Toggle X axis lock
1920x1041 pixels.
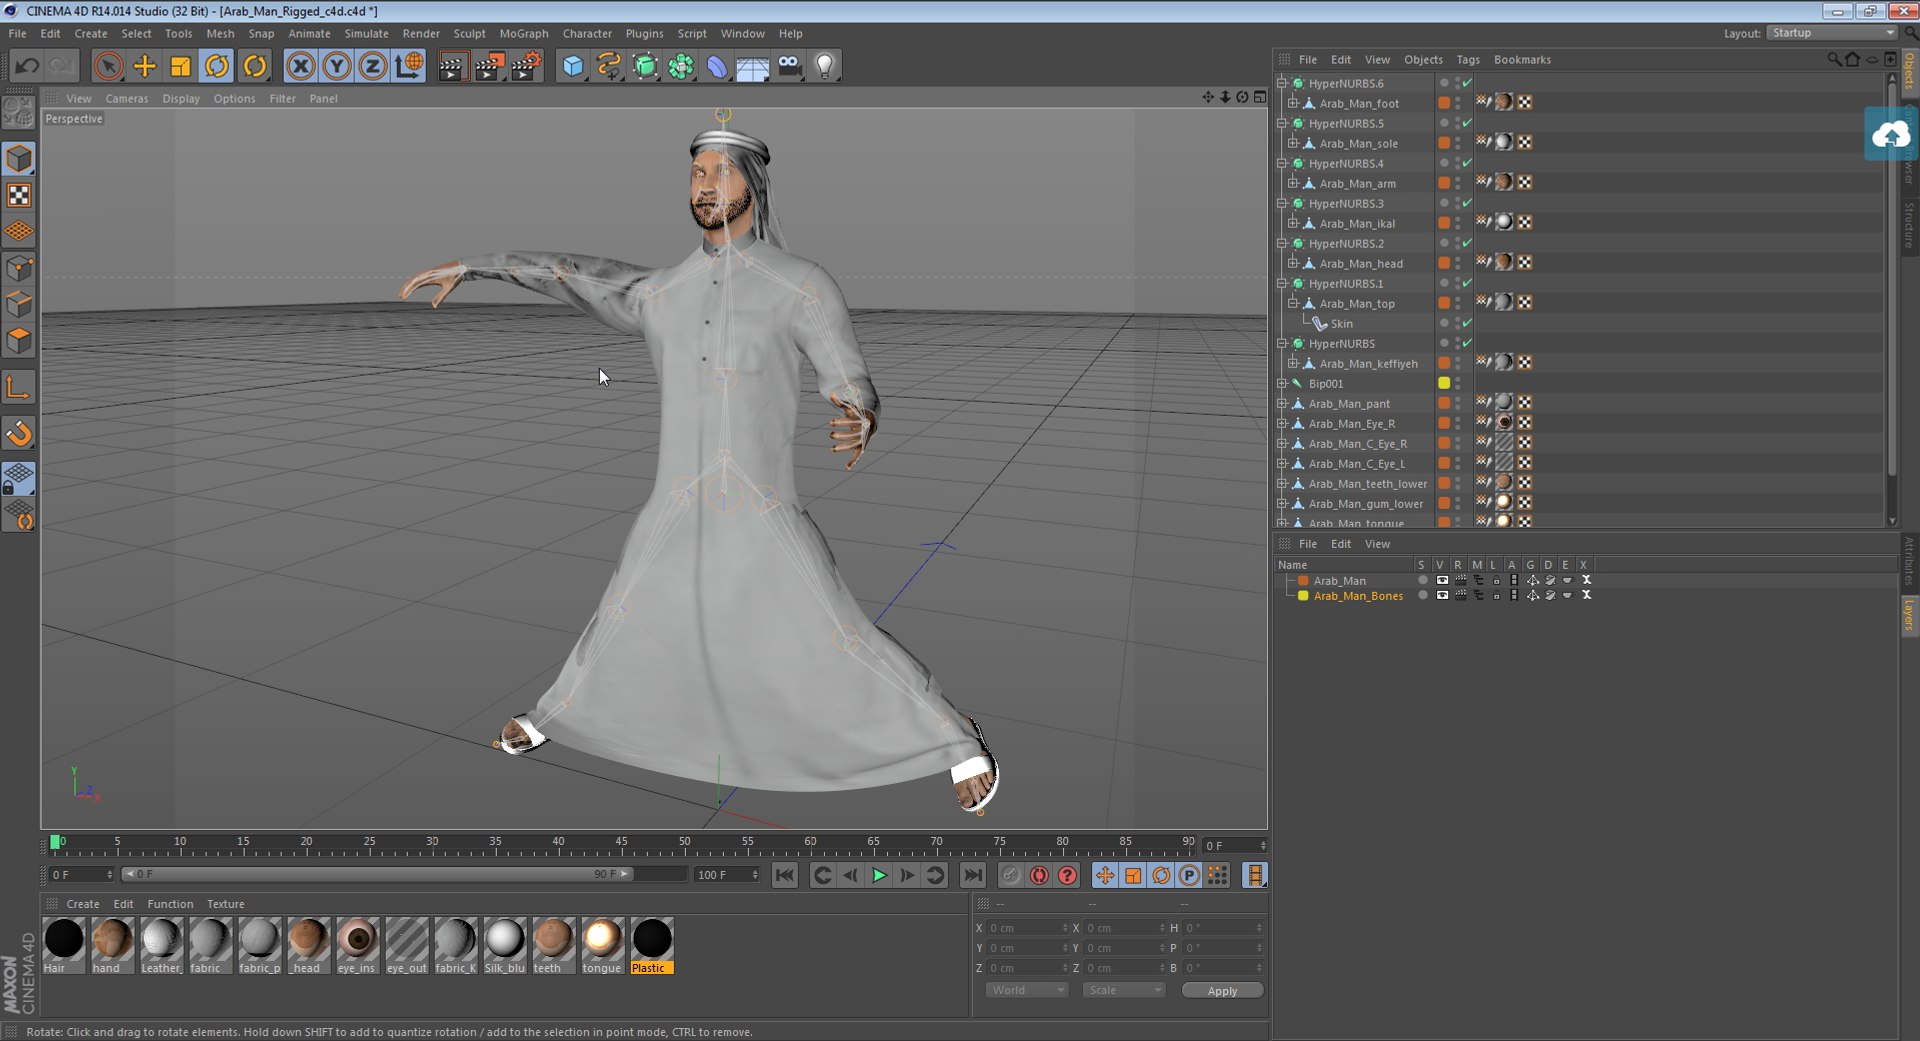(300, 66)
